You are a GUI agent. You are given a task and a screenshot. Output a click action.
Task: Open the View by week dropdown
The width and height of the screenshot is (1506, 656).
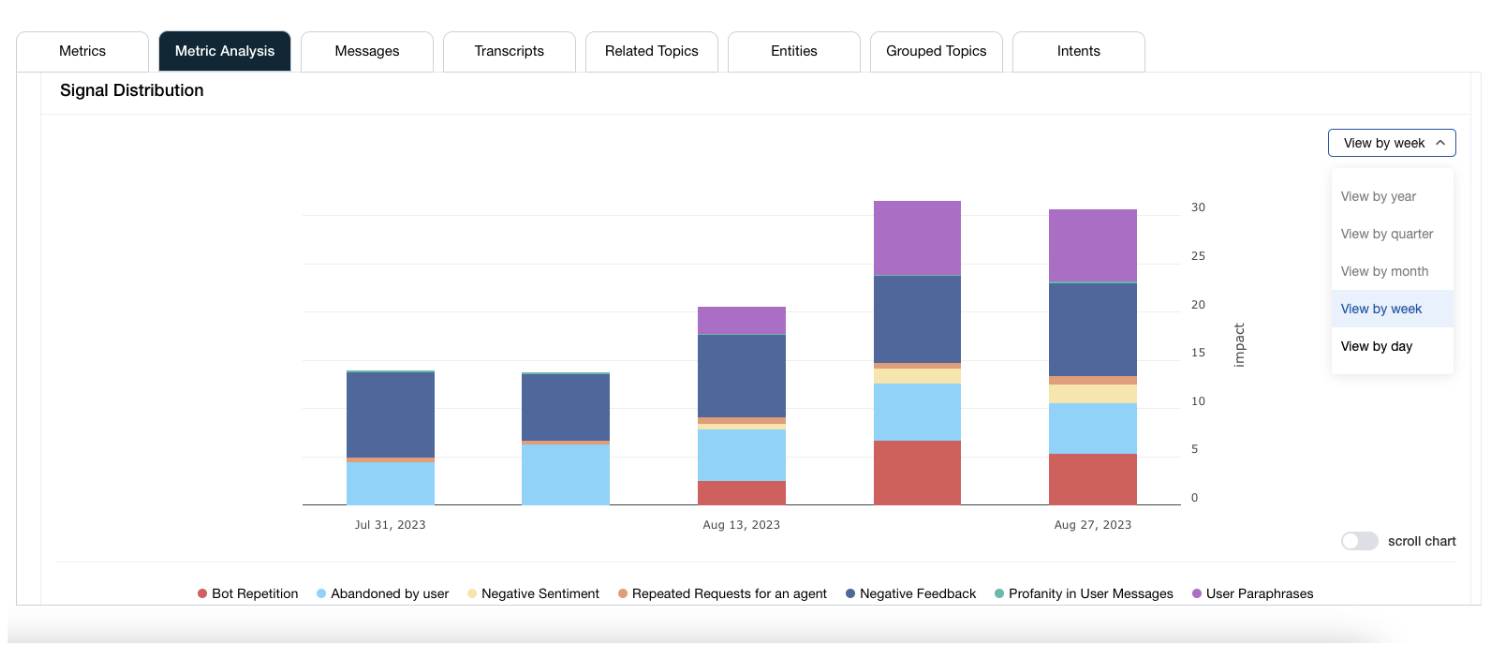(x=1390, y=143)
